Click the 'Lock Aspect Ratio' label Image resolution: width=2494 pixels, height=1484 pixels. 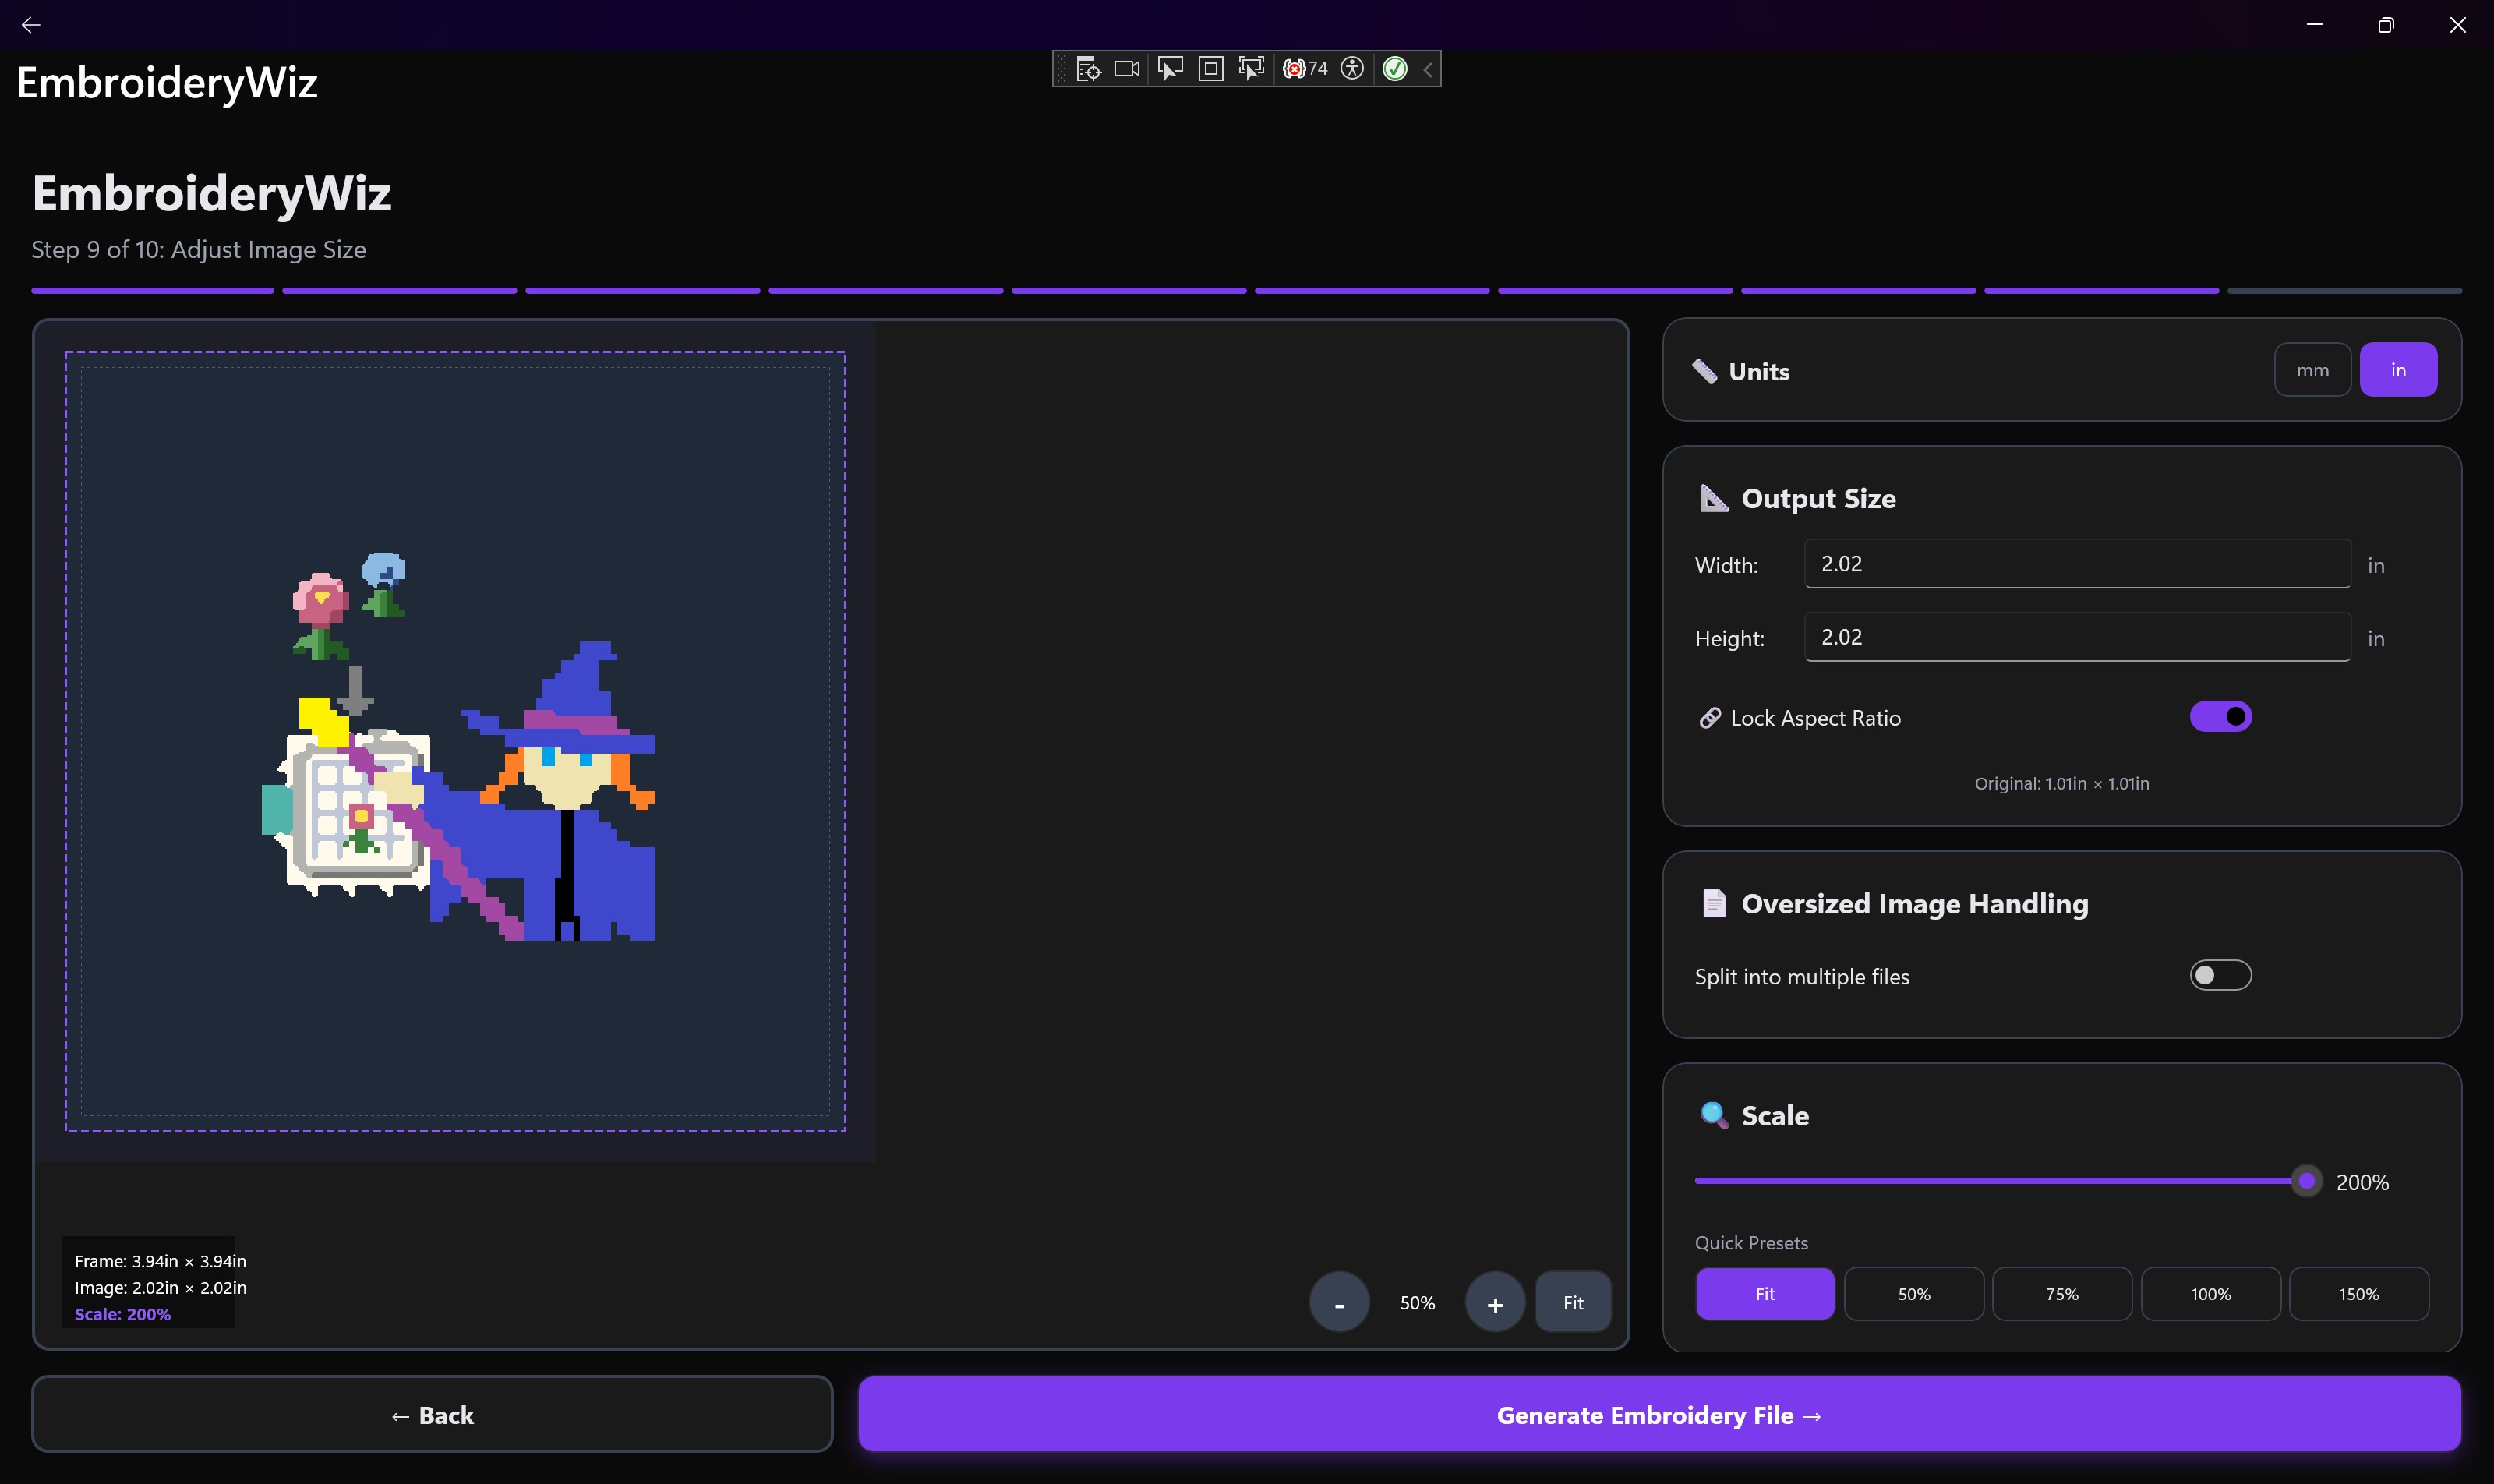[1815, 719]
